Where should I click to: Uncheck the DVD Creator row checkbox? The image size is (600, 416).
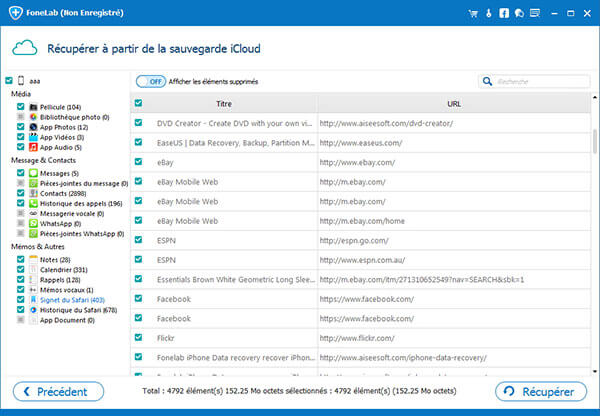139,122
